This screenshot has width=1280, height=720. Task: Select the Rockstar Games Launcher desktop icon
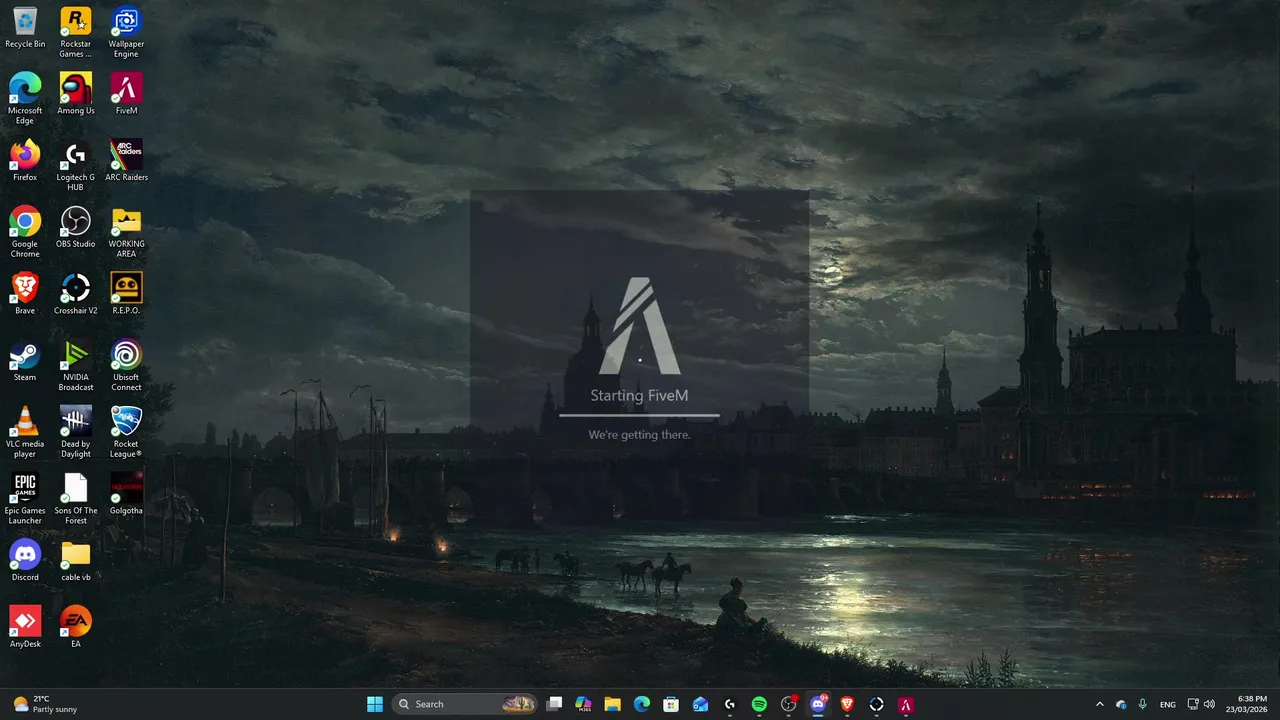[x=76, y=32]
